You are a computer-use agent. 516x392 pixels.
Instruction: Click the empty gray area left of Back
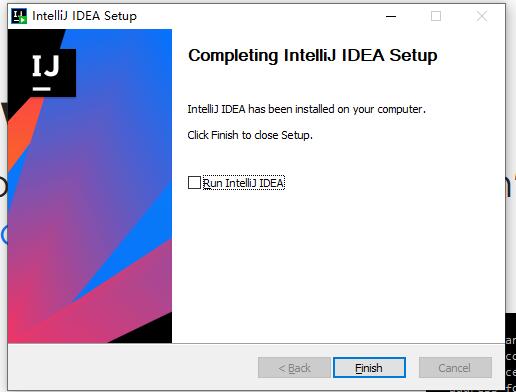(132, 367)
